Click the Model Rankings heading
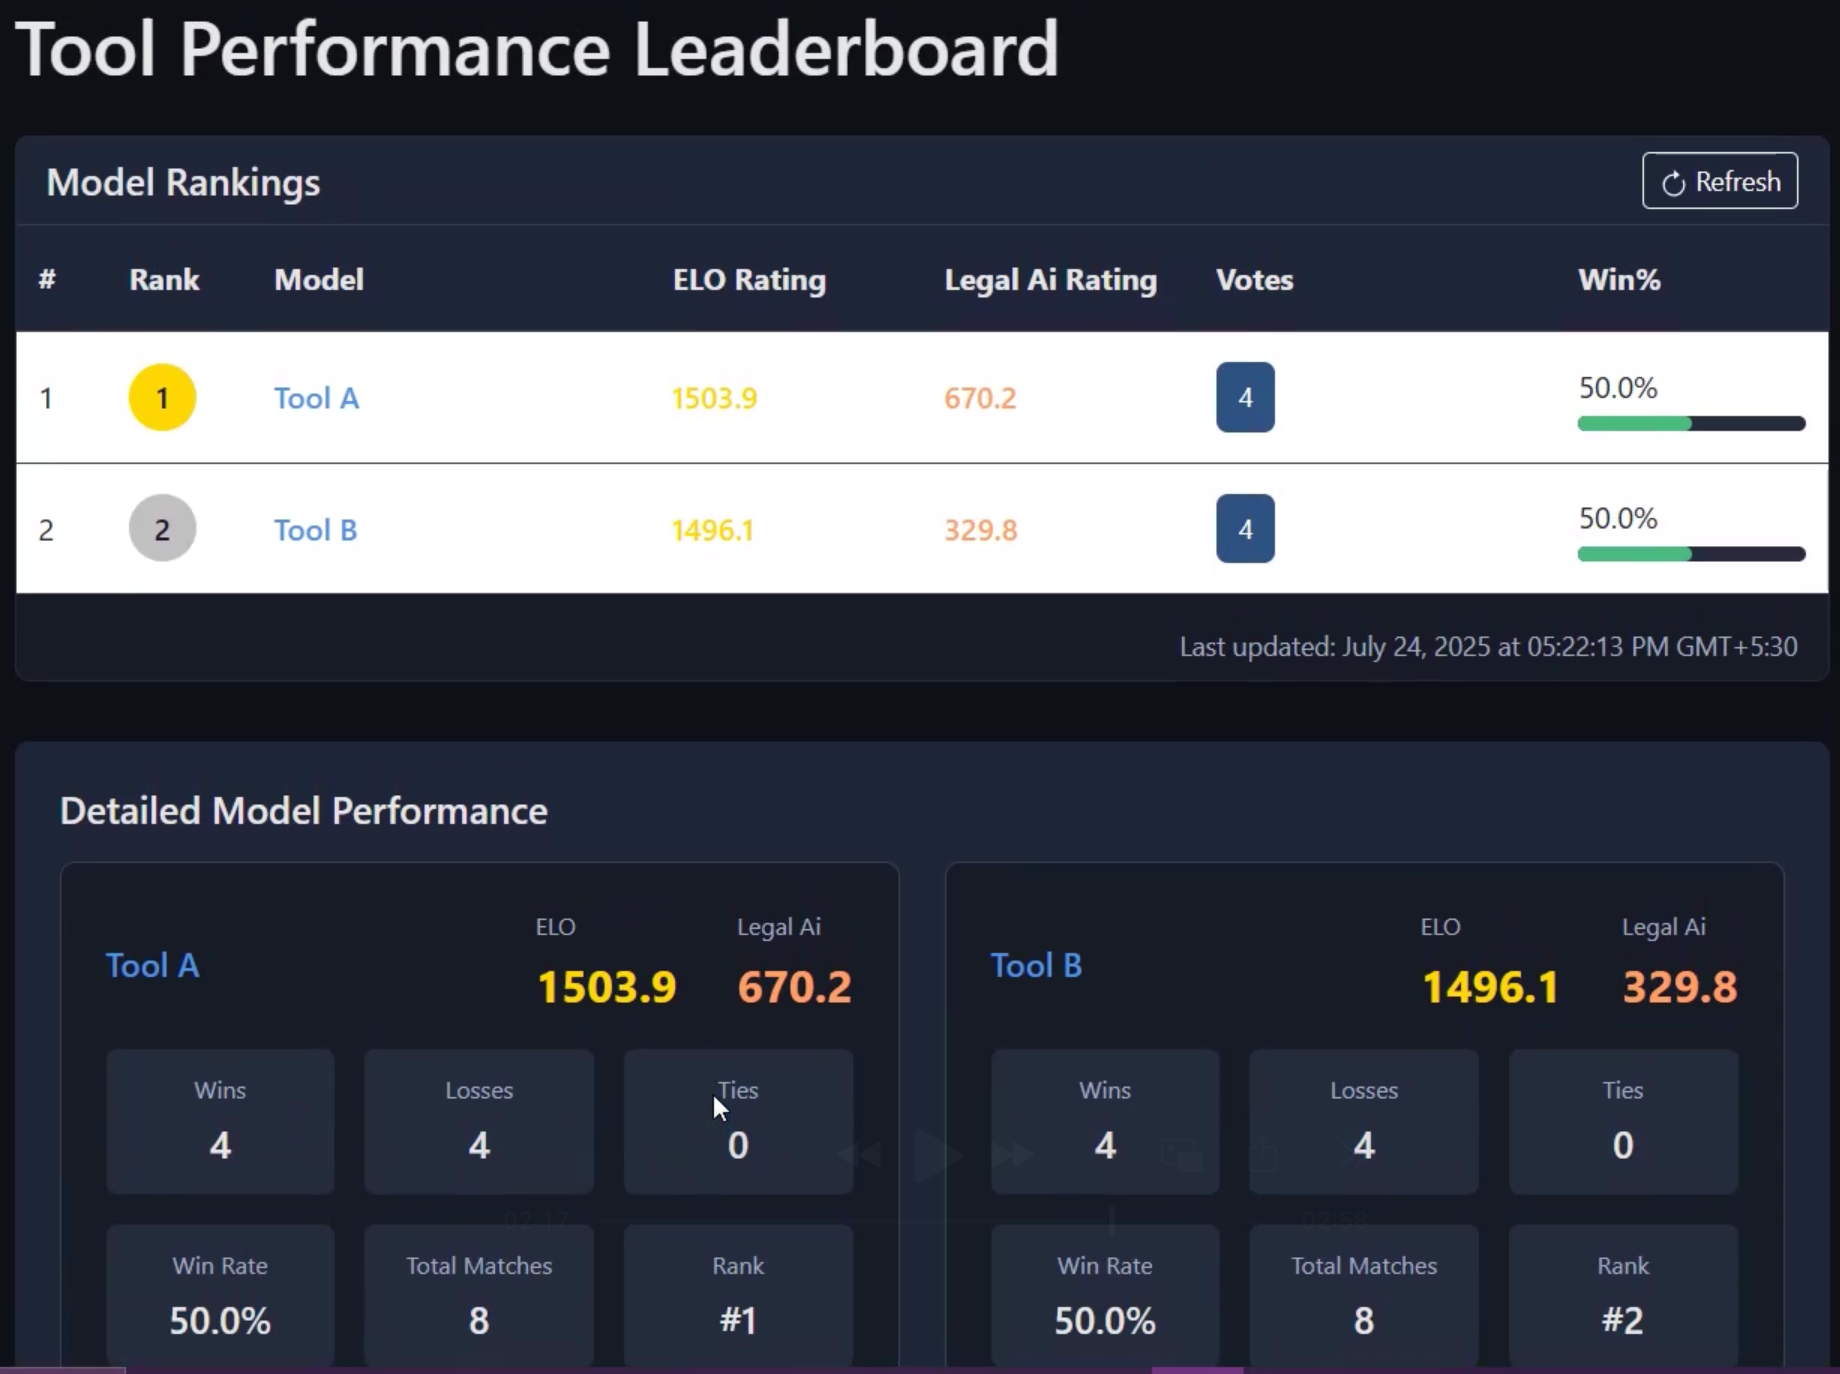The height and width of the screenshot is (1374, 1840). 183,182
